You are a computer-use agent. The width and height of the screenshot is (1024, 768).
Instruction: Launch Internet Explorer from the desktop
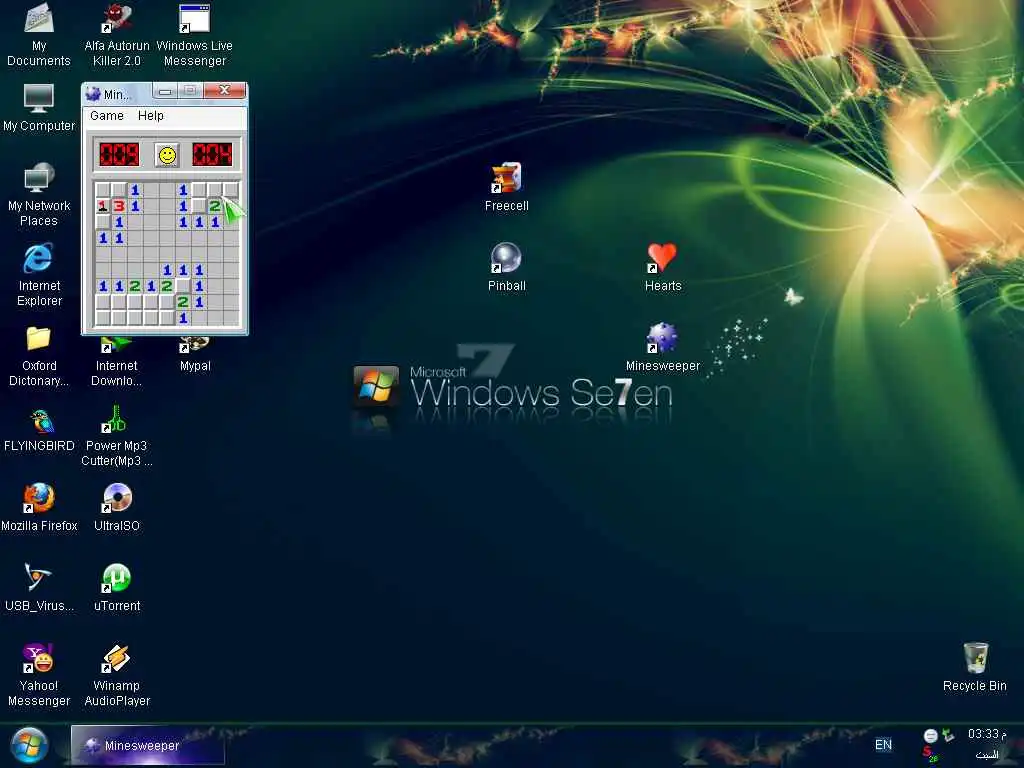[39, 274]
